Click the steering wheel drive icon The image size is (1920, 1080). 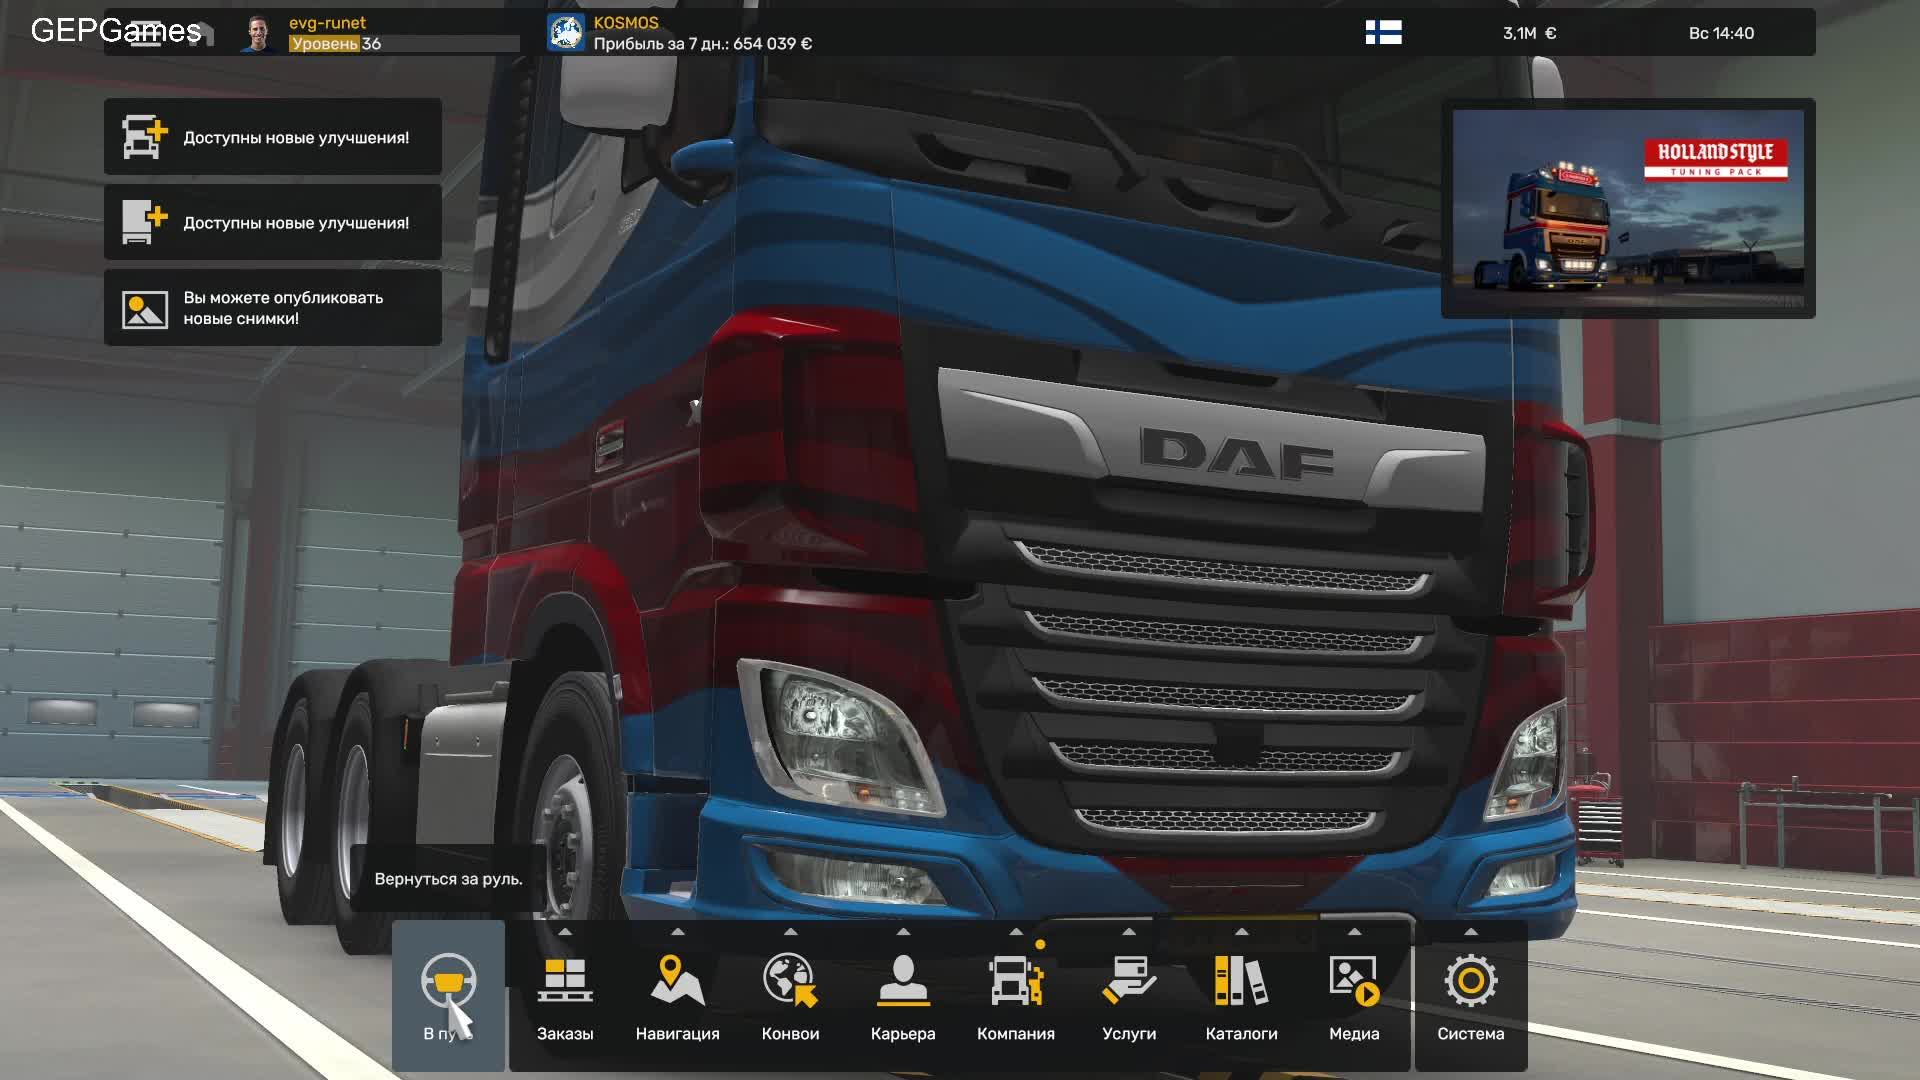(x=448, y=981)
